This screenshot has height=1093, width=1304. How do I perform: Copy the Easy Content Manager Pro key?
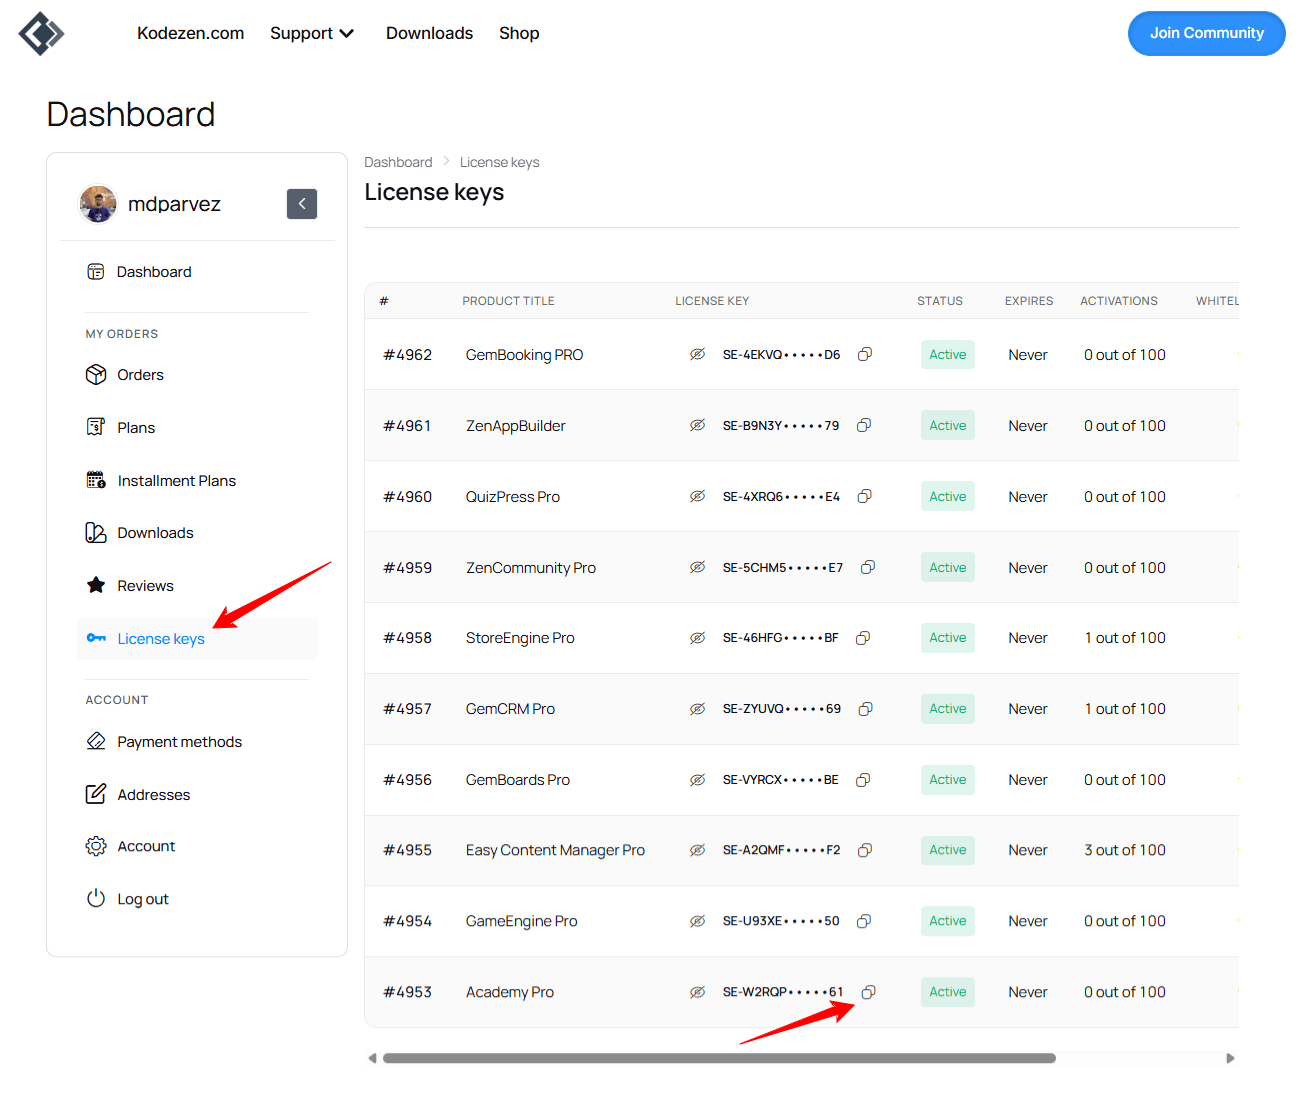[x=865, y=850]
